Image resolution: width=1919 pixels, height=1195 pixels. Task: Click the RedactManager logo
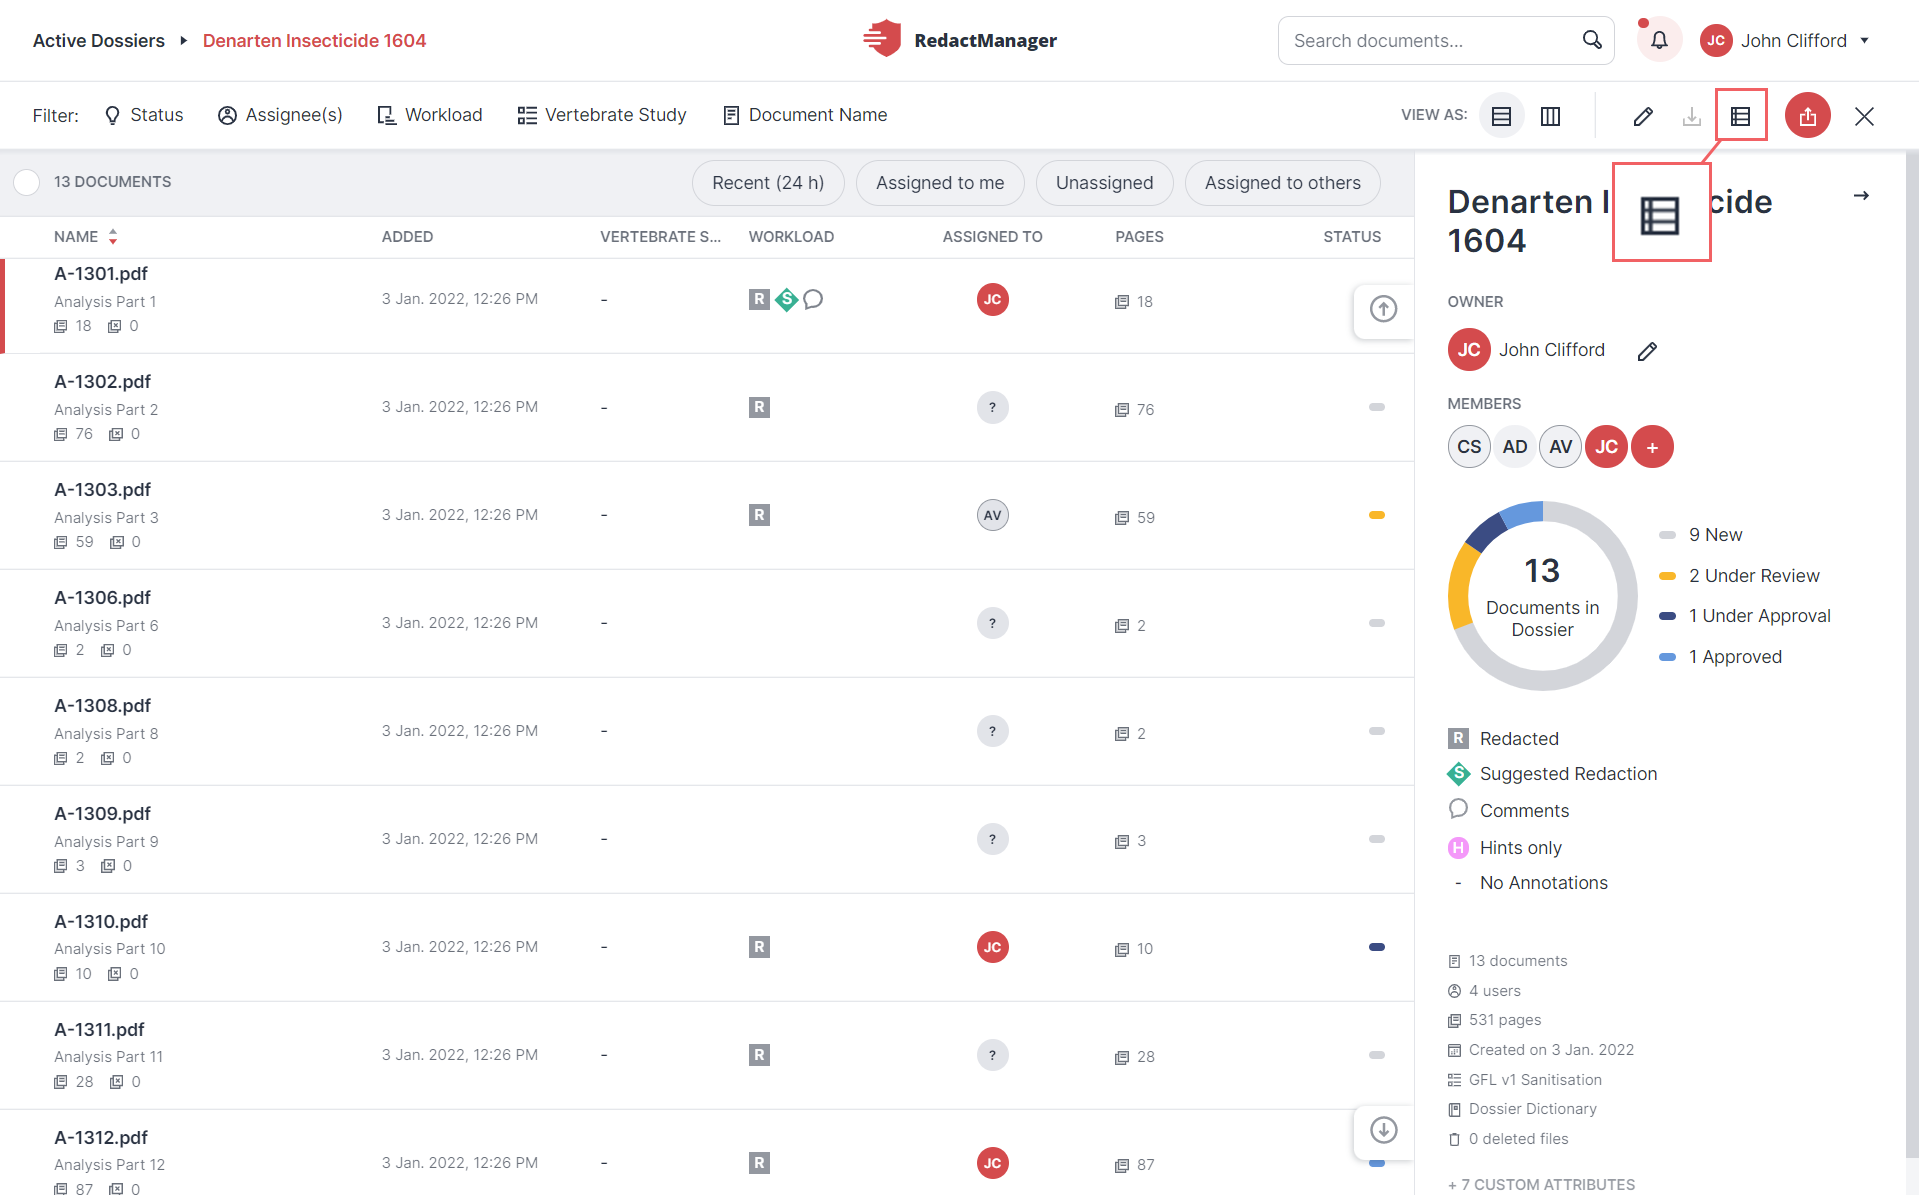coord(960,40)
